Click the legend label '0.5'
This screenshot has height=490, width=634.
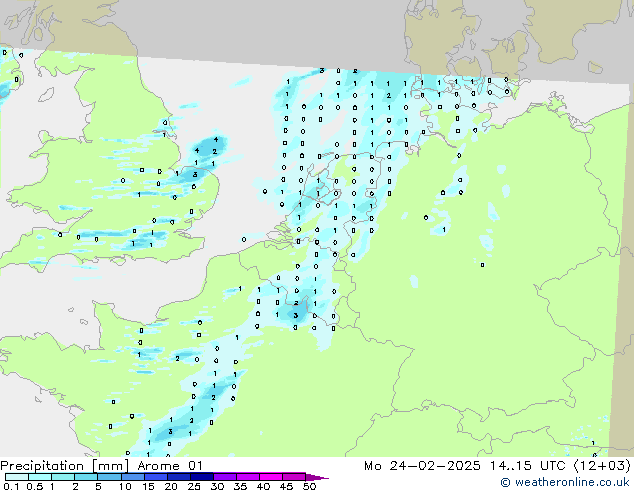(35, 486)
